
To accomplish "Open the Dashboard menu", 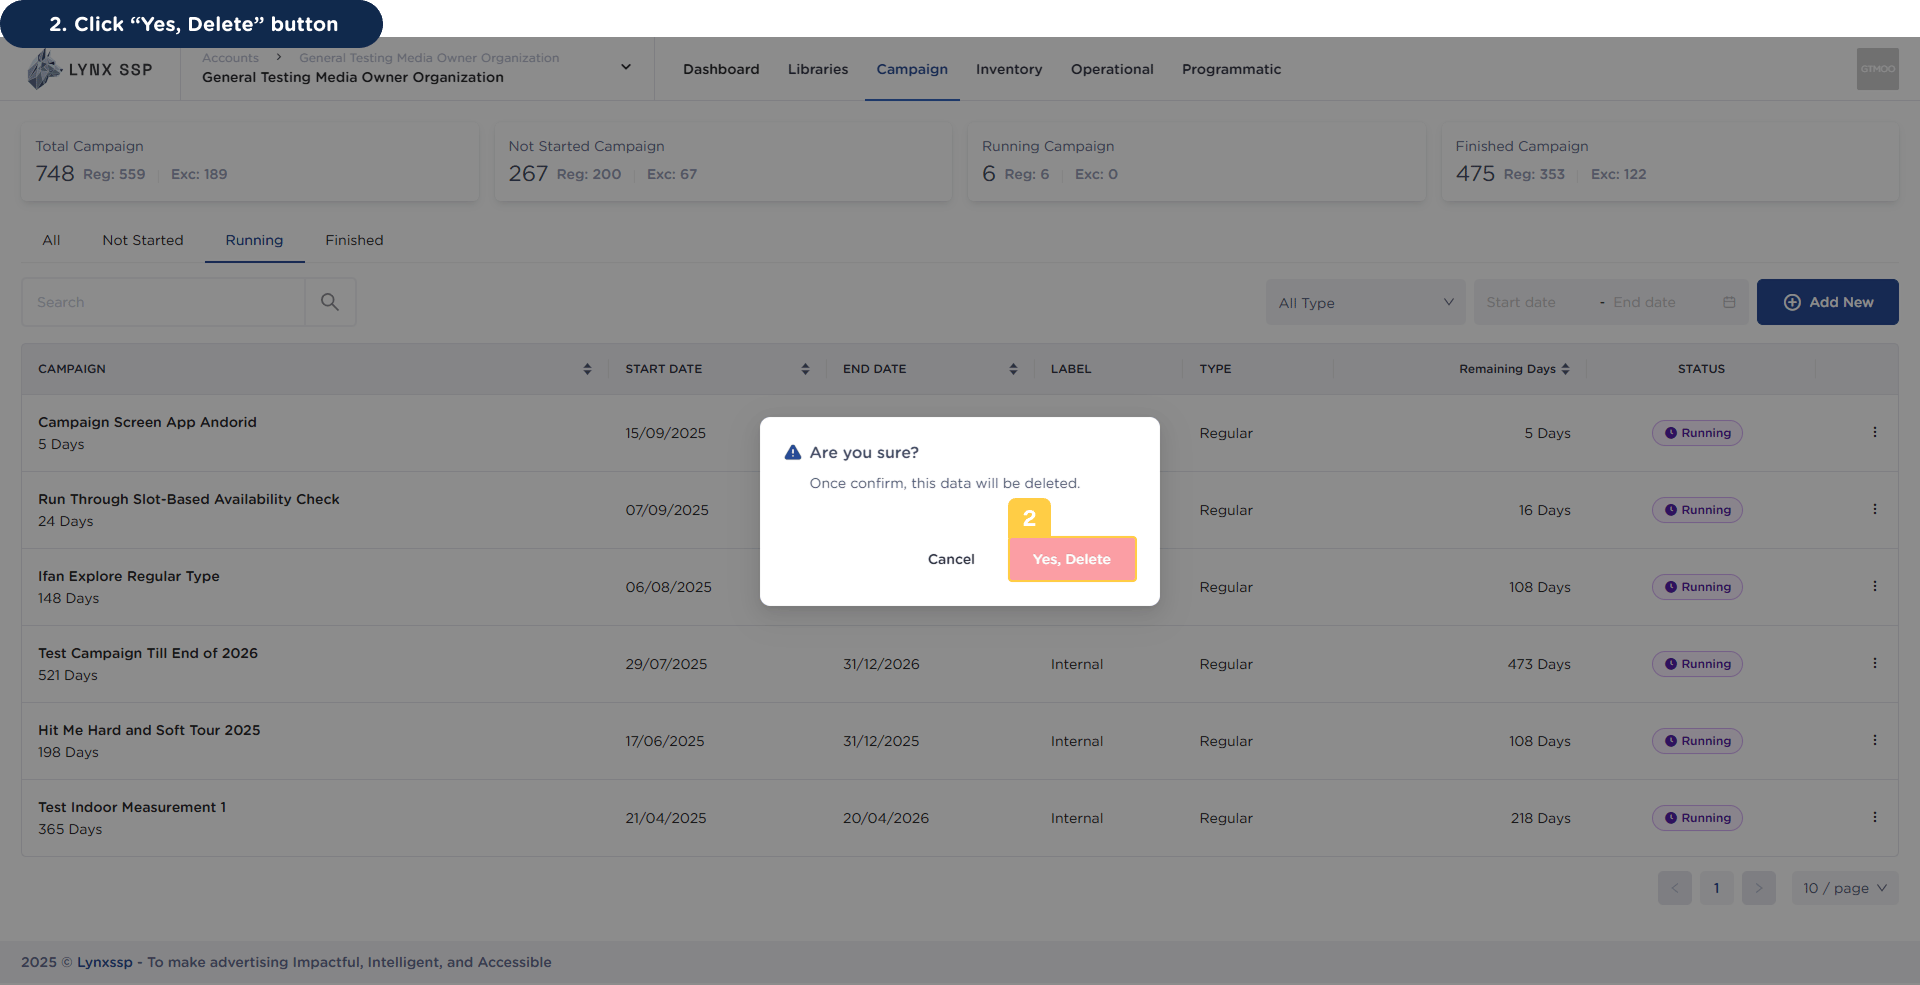I will [721, 69].
